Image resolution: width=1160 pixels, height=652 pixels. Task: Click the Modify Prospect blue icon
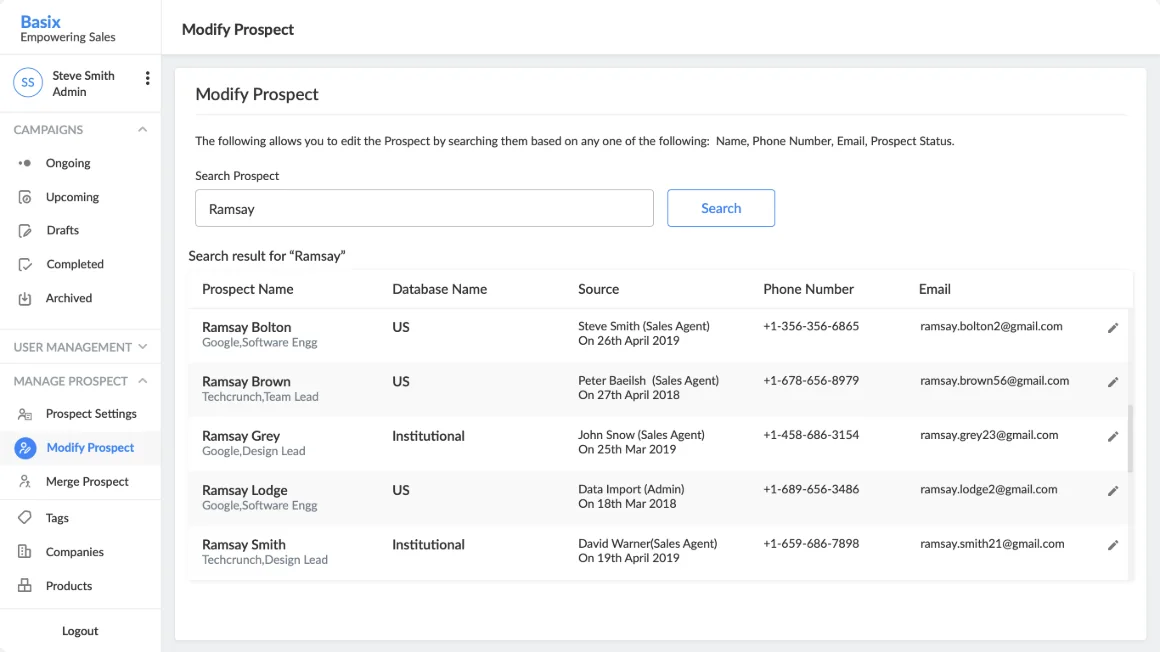pos(25,448)
